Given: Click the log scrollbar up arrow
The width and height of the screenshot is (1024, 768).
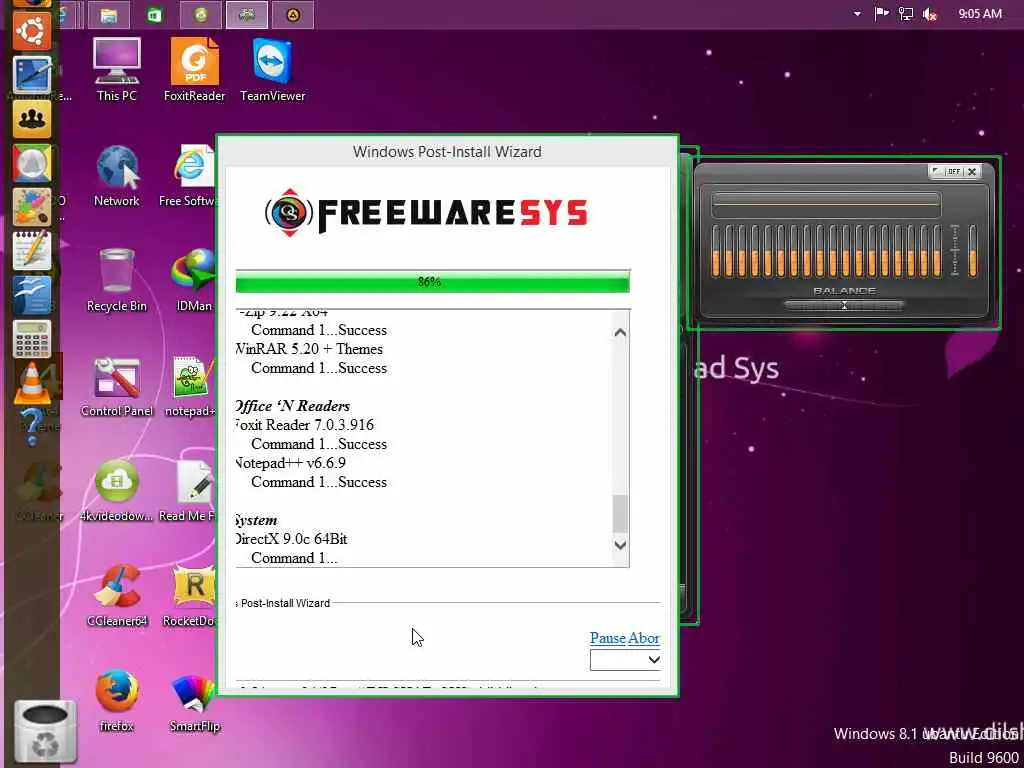Looking at the screenshot, I should click(x=620, y=332).
